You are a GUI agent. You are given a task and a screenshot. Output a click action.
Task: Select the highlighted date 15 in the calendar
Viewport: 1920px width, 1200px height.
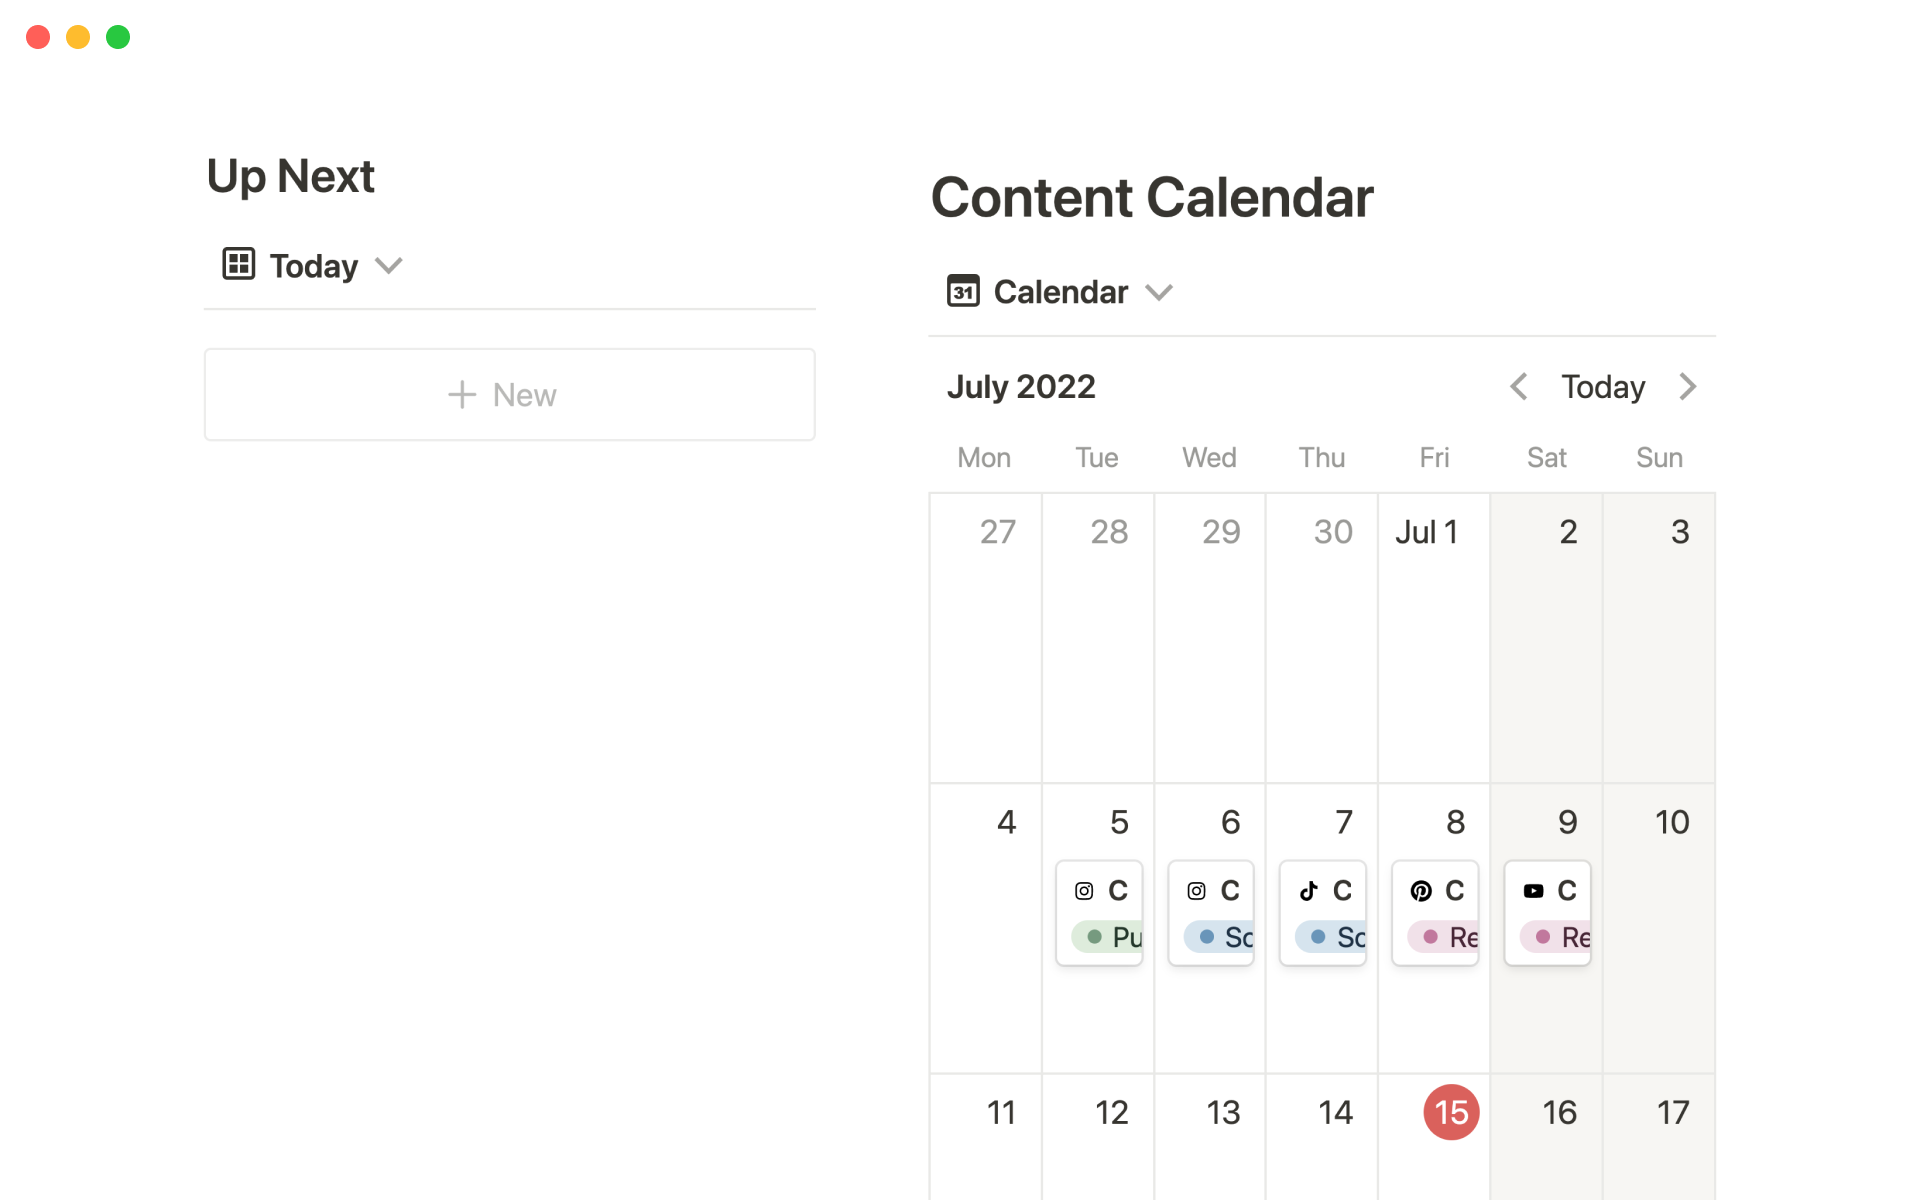click(1451, 1112)
